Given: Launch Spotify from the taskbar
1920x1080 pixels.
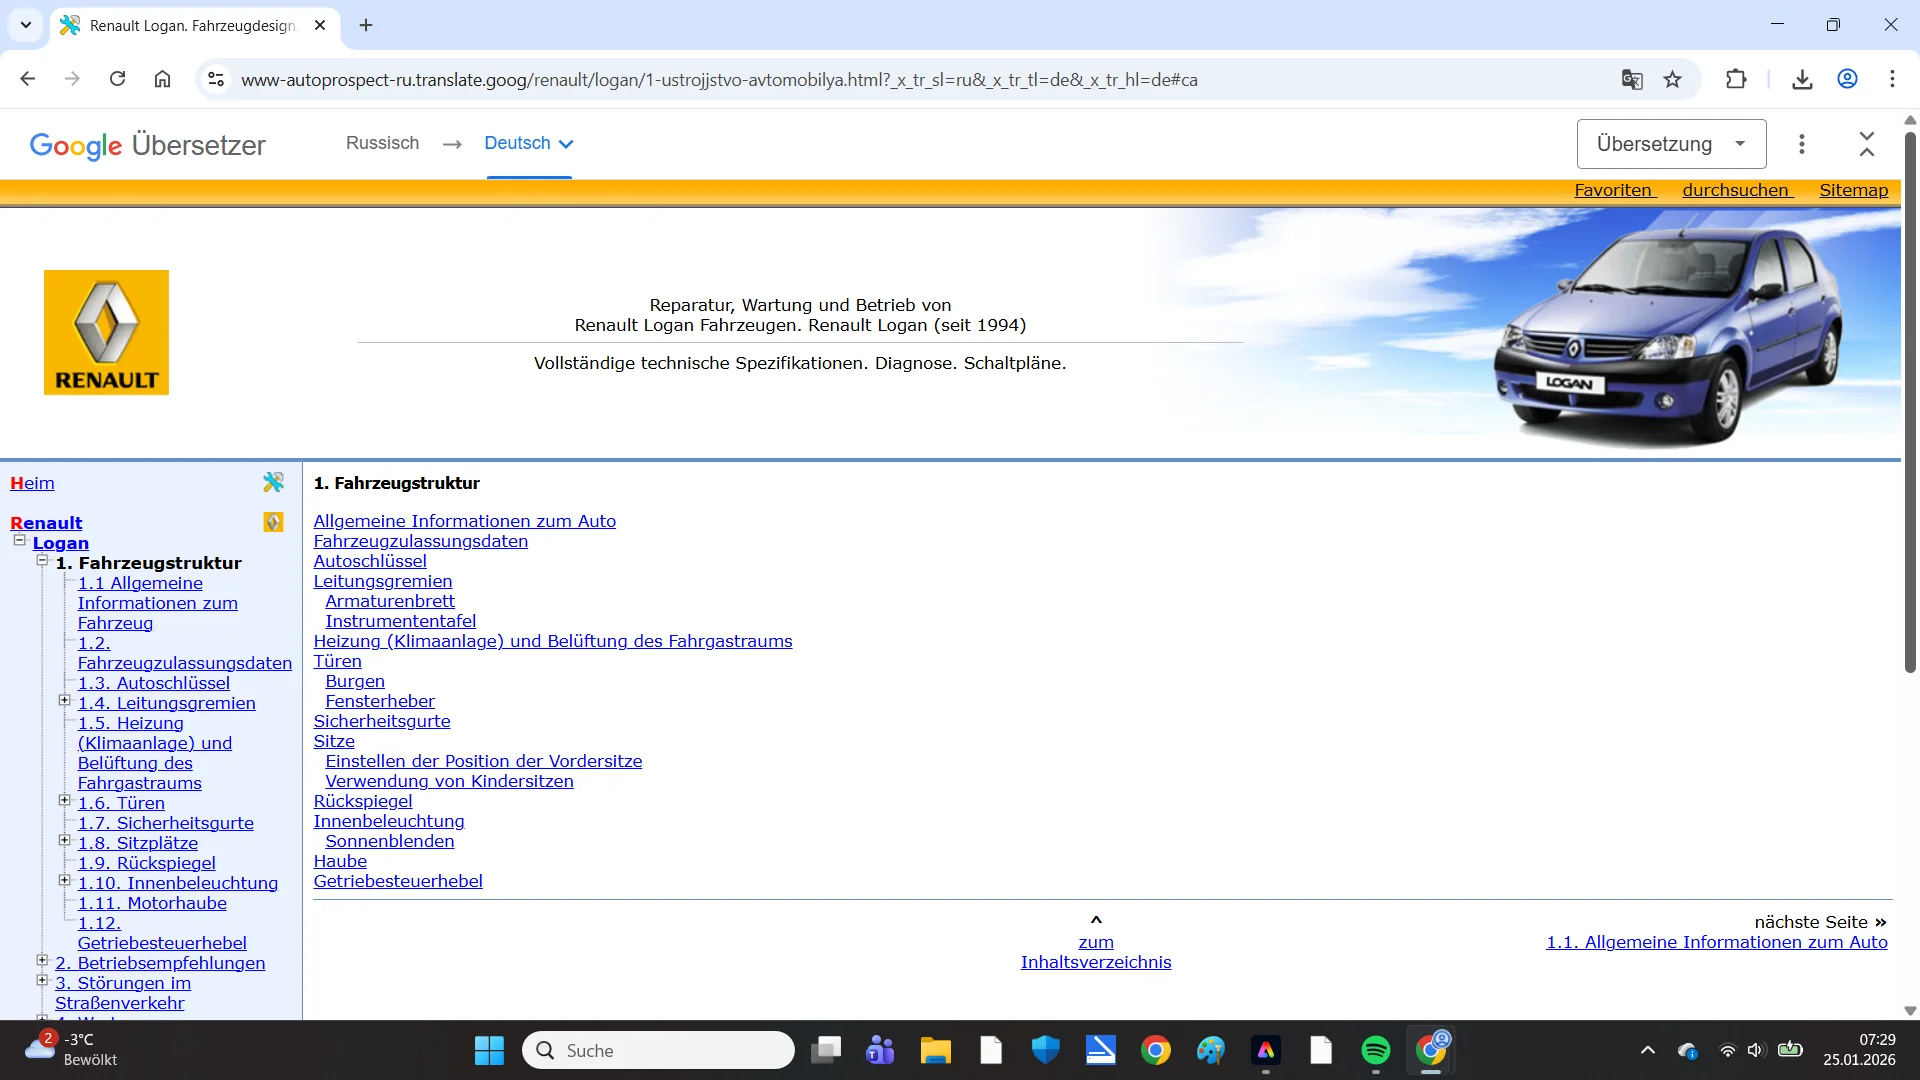Looking at the screenshot, I should 1375,1050.
